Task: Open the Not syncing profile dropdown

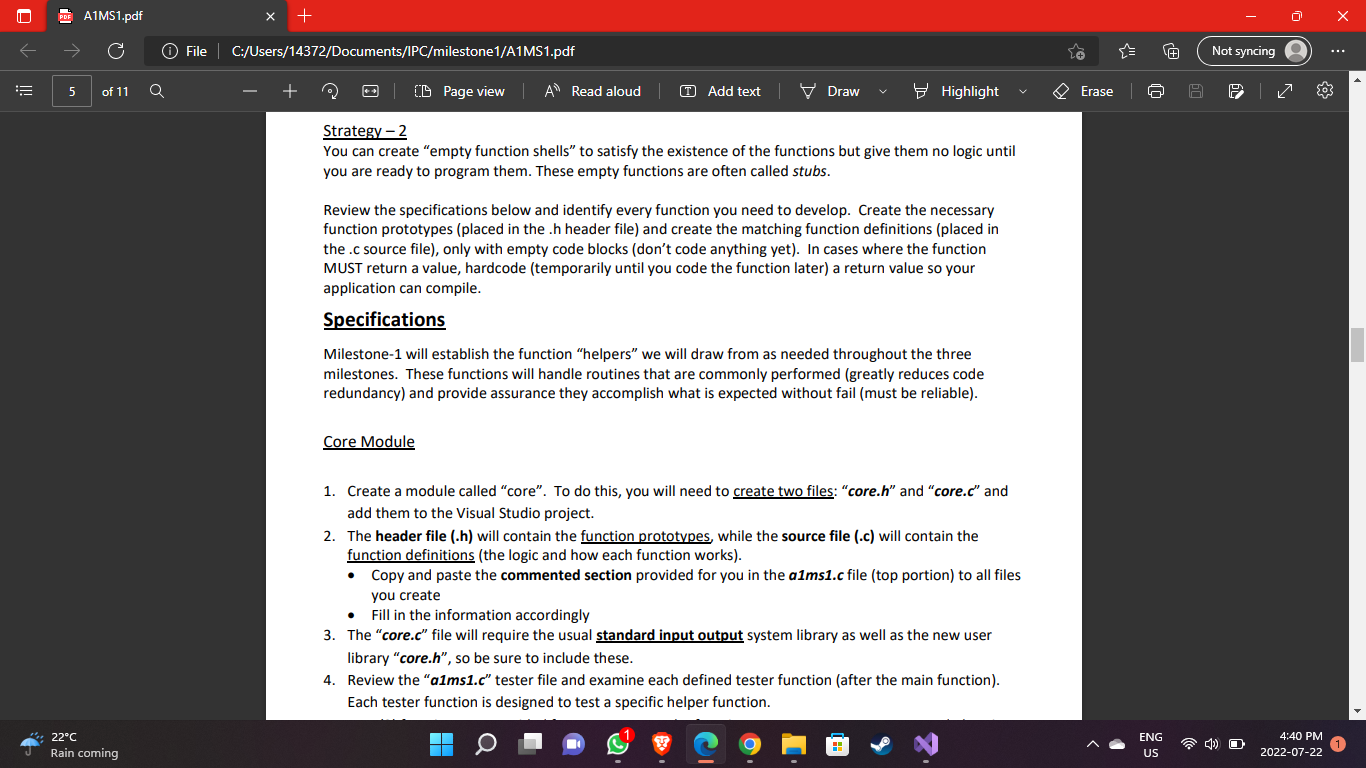Action: [1253, 50]
